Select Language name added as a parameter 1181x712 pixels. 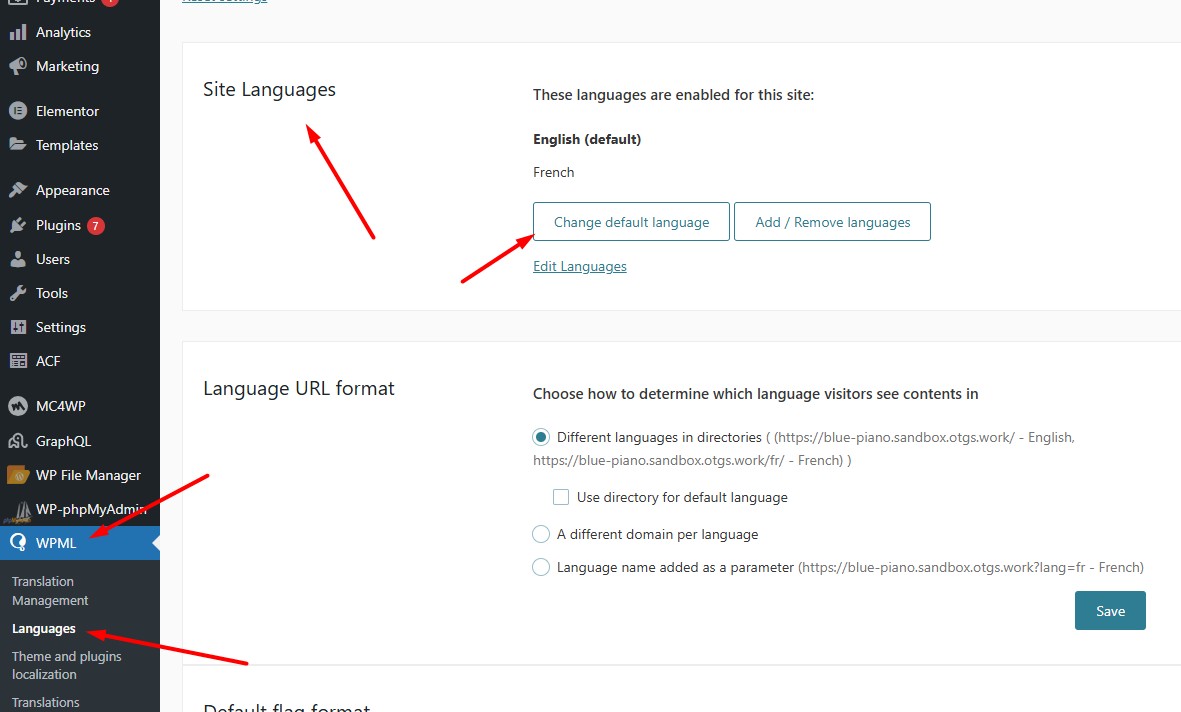pyautogui.click(x=541, y=567)
